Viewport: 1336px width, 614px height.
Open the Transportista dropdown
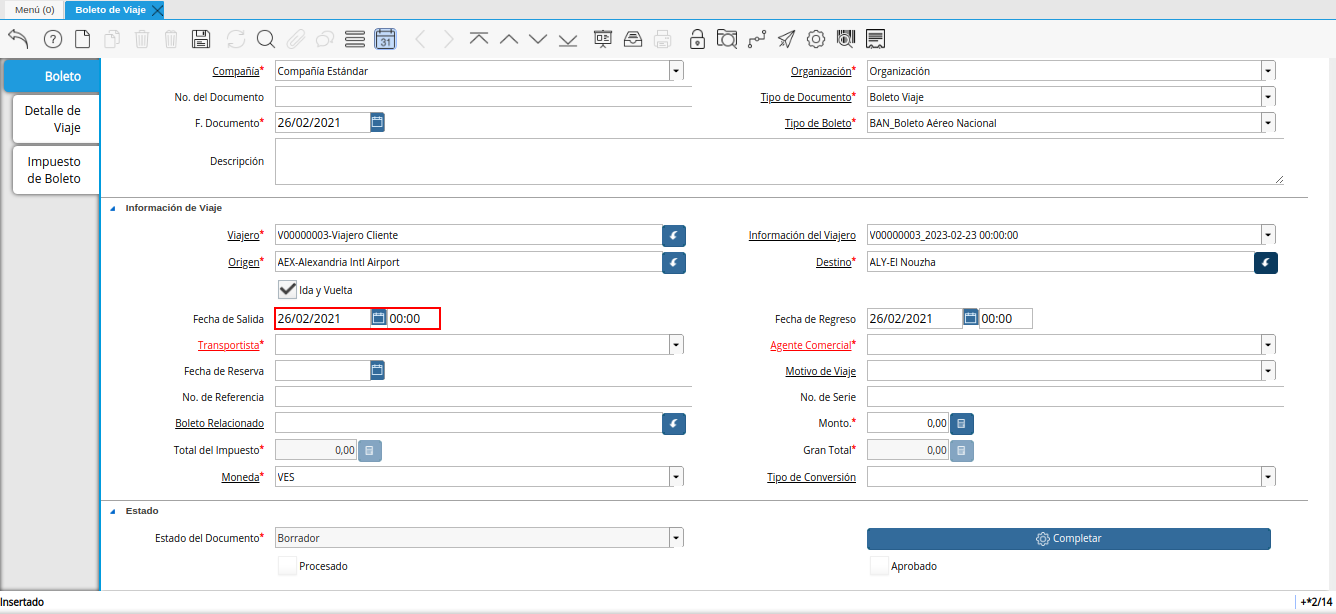click(x=676, y=345)
